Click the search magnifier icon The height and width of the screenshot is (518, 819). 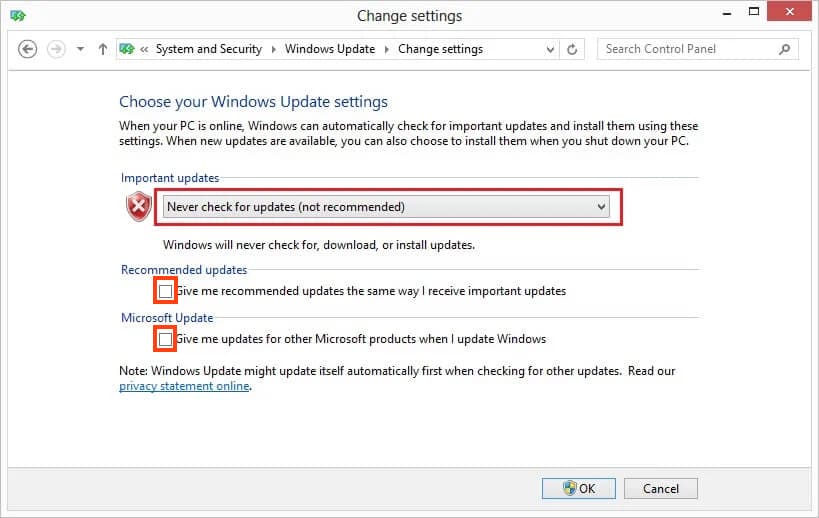point(785,49)
